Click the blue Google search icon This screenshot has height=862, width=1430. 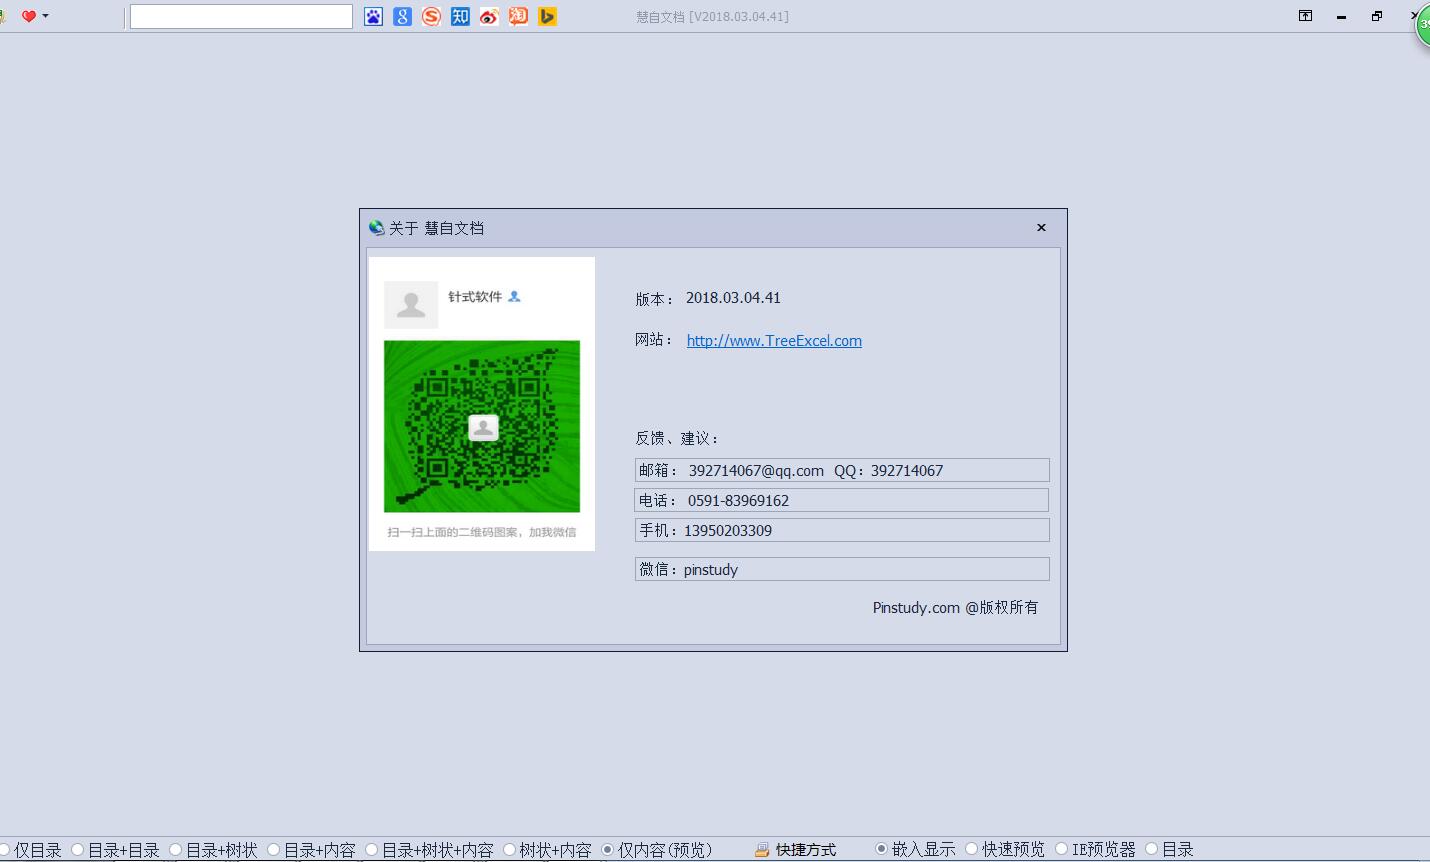pos(402,16)
